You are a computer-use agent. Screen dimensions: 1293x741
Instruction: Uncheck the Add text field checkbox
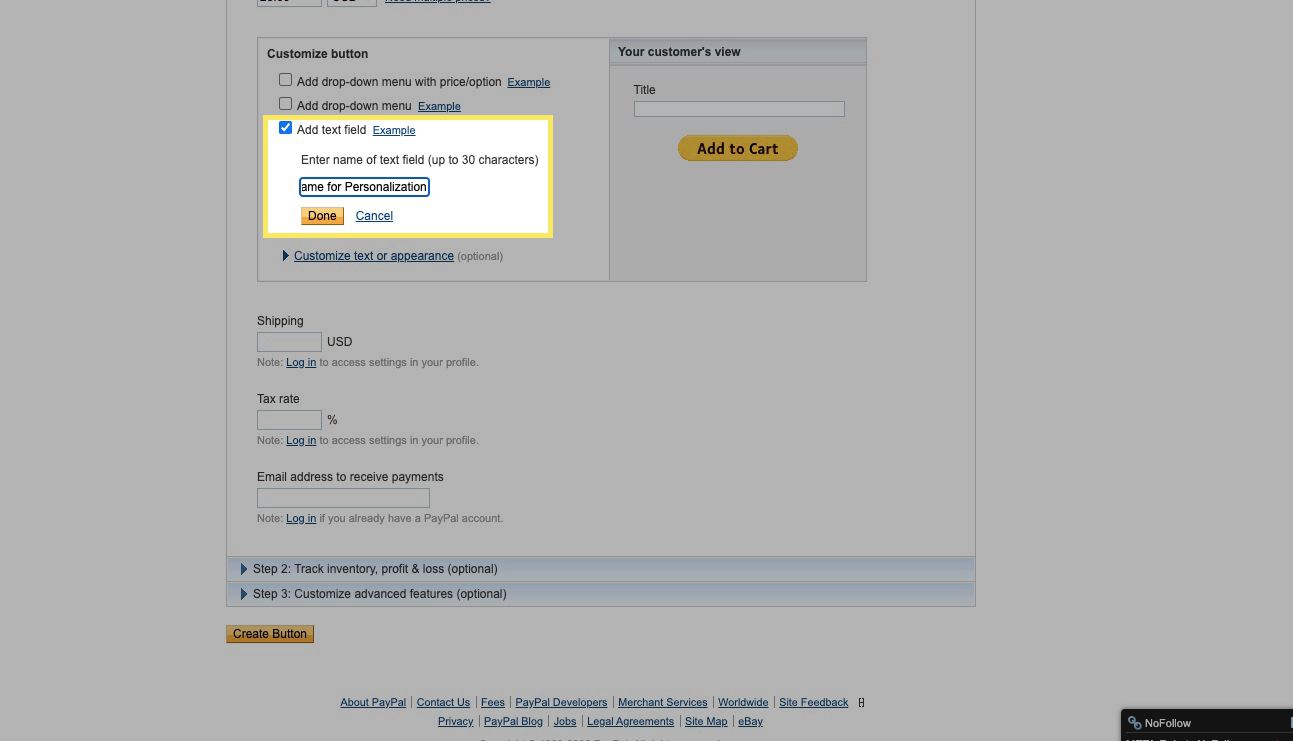point(285,128)
